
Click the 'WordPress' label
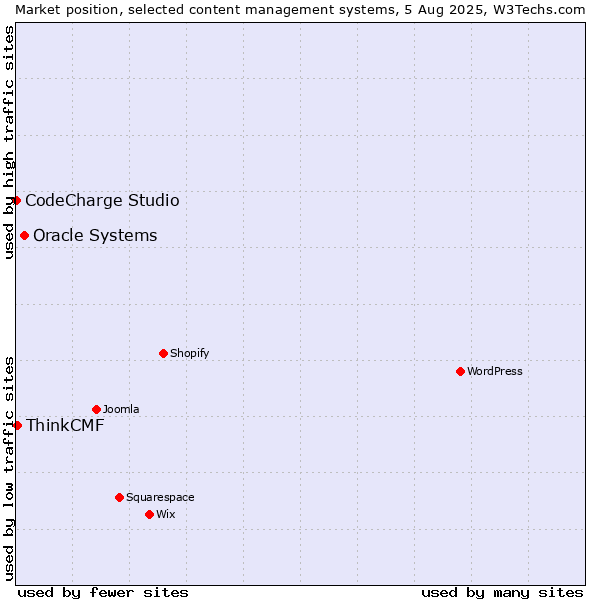[x=495, y=371]
